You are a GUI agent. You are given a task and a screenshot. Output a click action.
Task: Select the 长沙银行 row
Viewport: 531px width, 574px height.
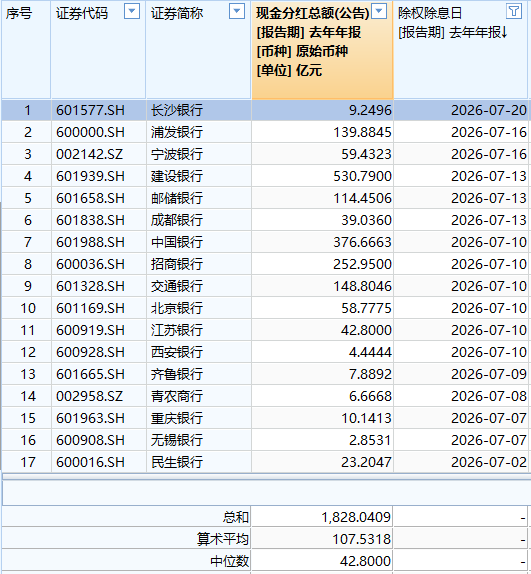pos(265,110)
